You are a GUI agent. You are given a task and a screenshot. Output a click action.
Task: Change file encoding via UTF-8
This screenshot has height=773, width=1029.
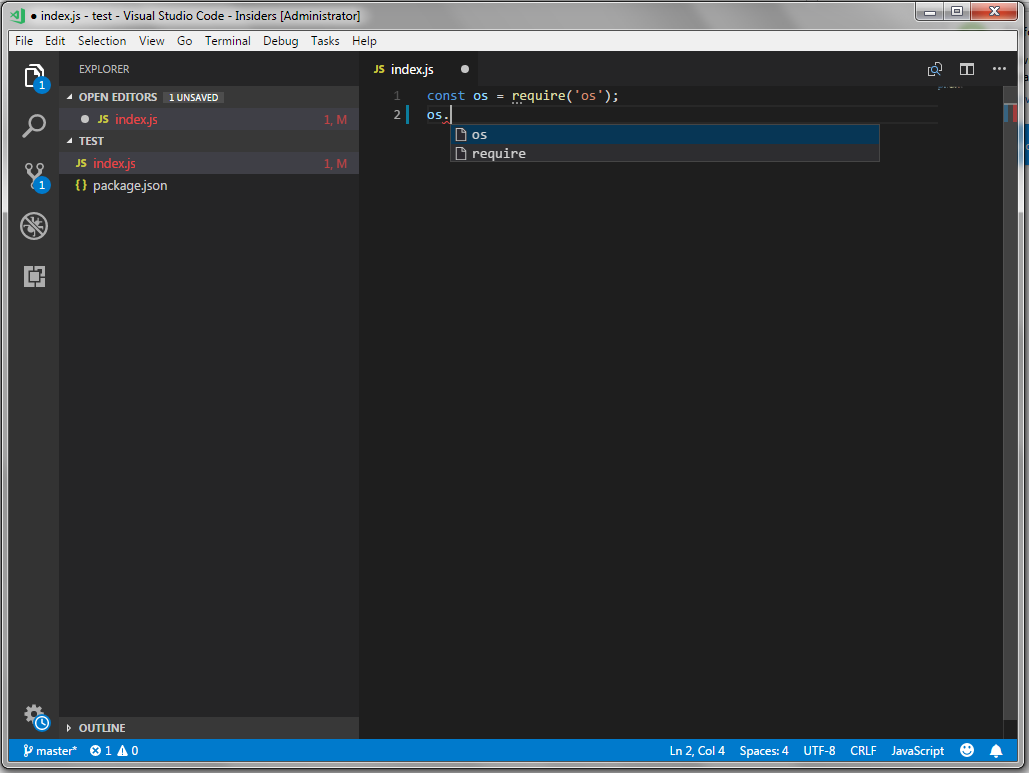click(819, 751)
